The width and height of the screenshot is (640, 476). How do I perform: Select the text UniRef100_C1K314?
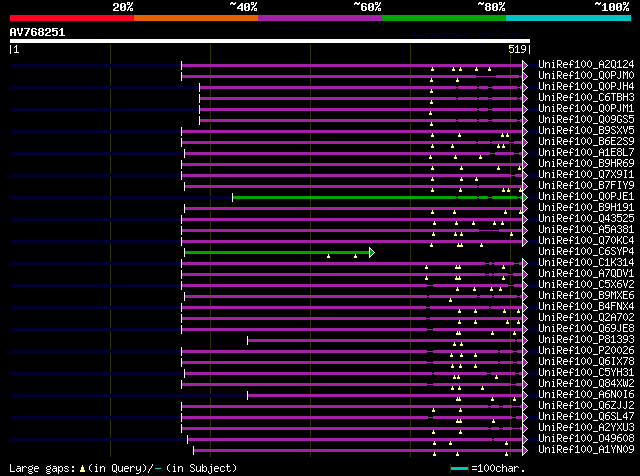pos(586,263)
